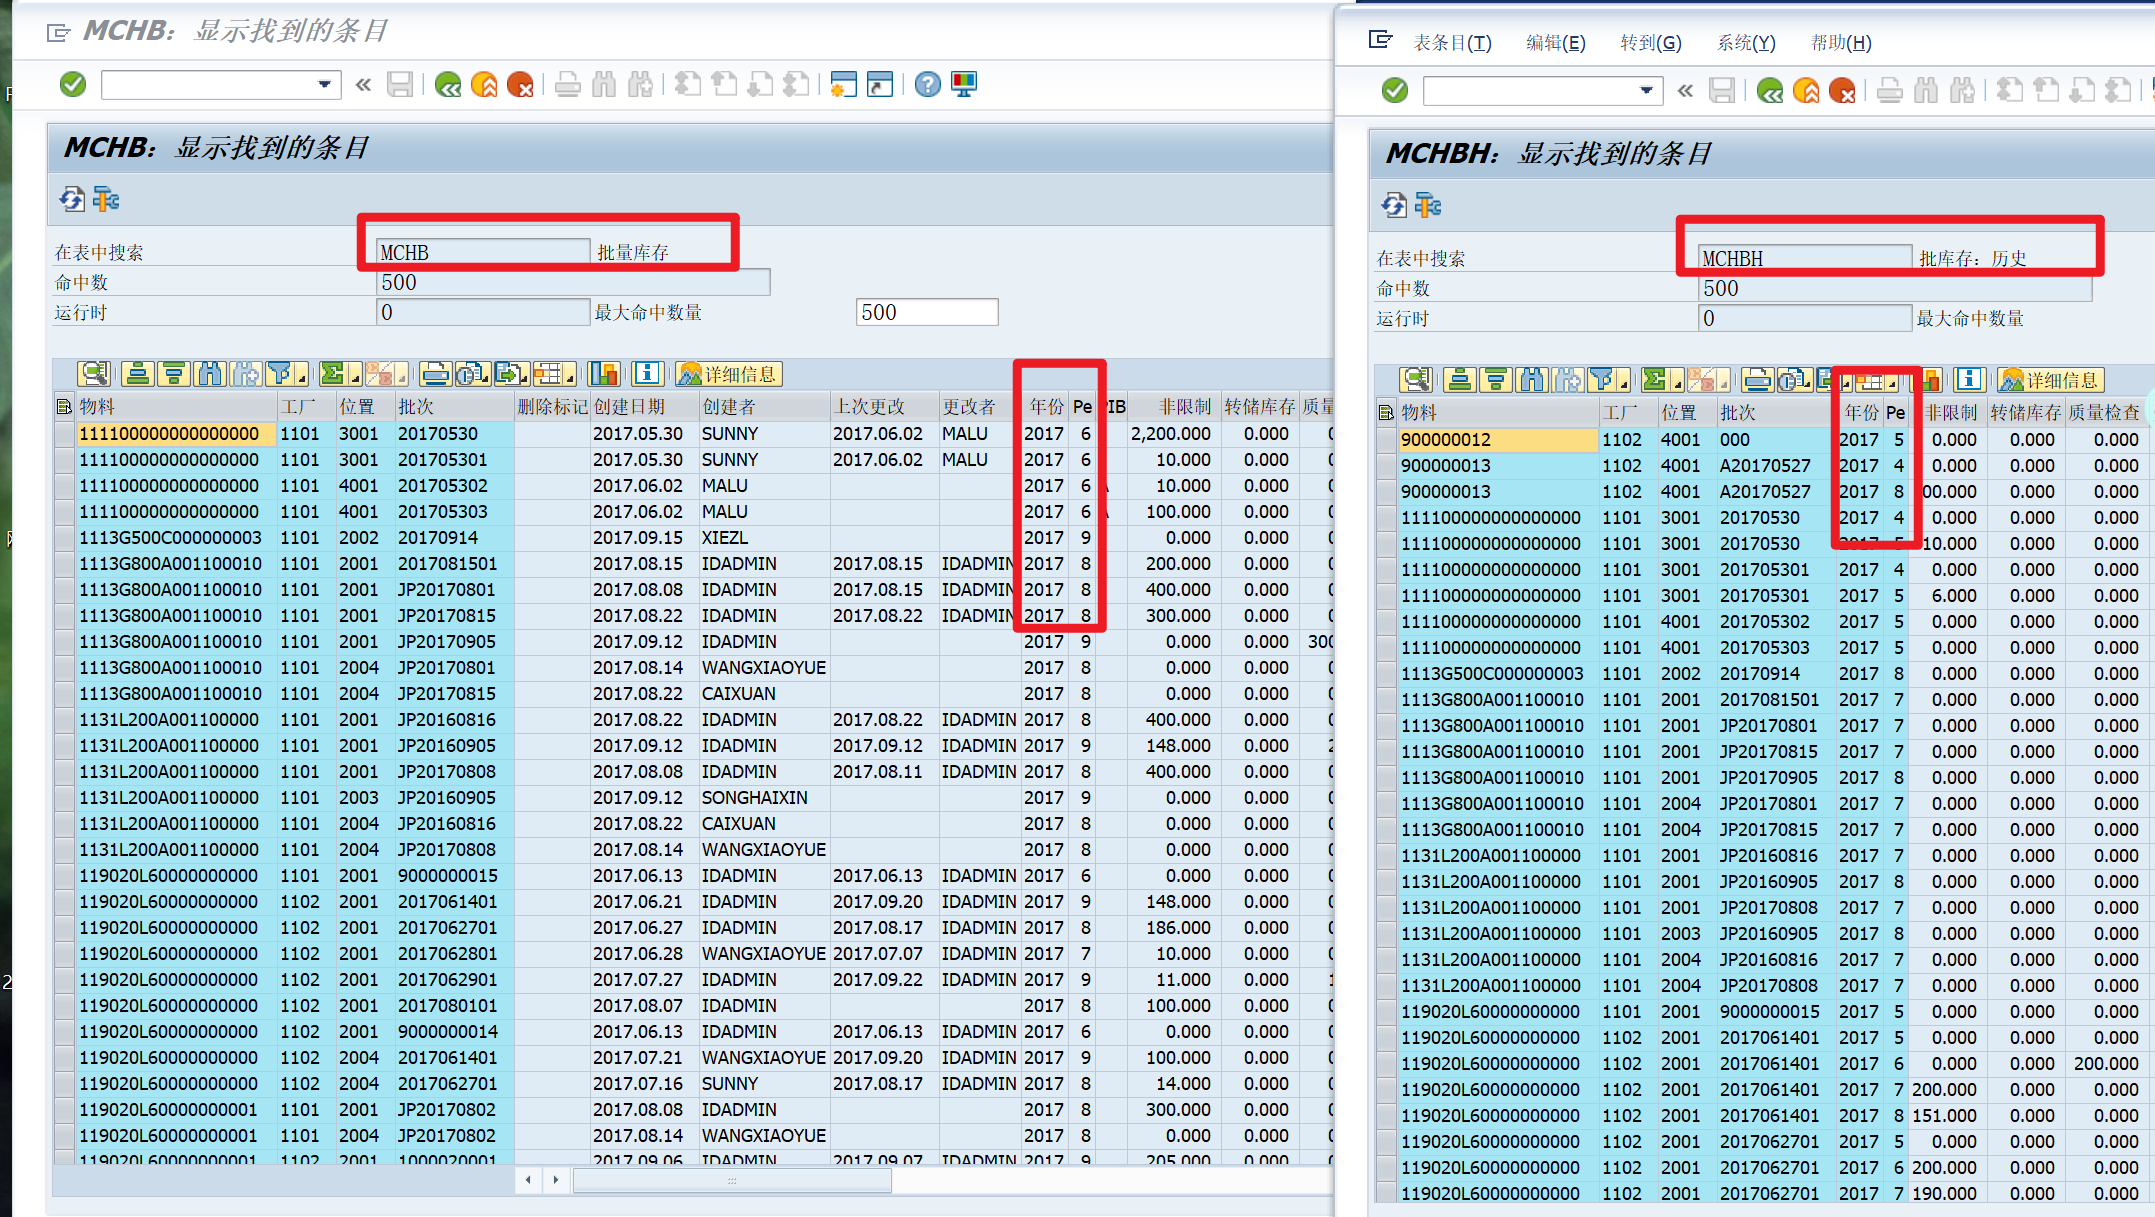Expand the MCHB command field dropdown

(324, 85)
